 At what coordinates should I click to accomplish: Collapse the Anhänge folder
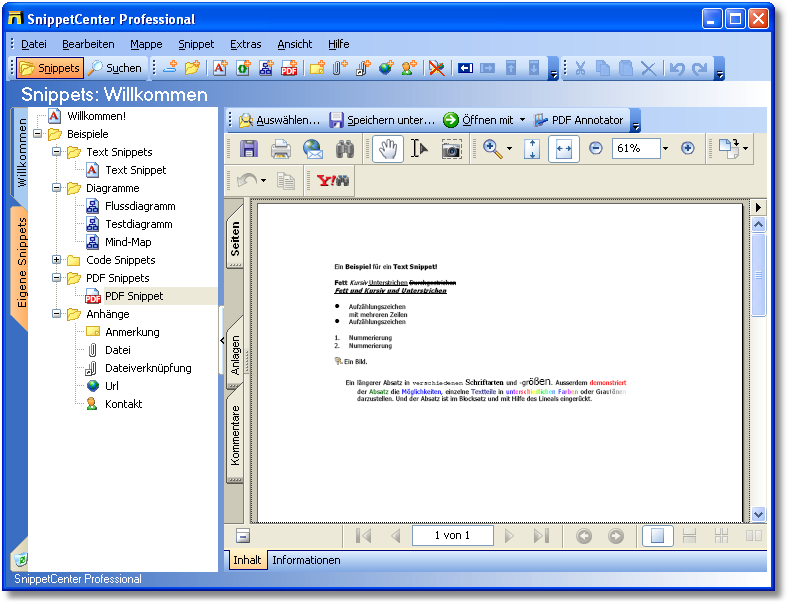click(56, 314)
